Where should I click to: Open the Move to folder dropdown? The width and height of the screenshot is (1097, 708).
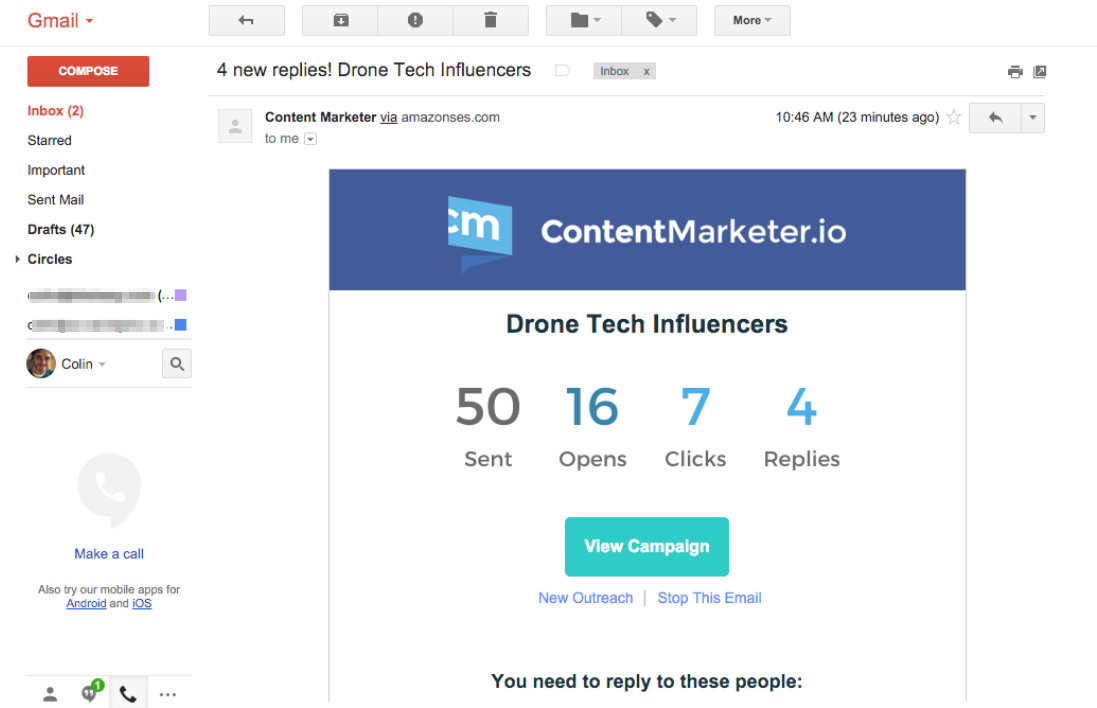[584, 20]
